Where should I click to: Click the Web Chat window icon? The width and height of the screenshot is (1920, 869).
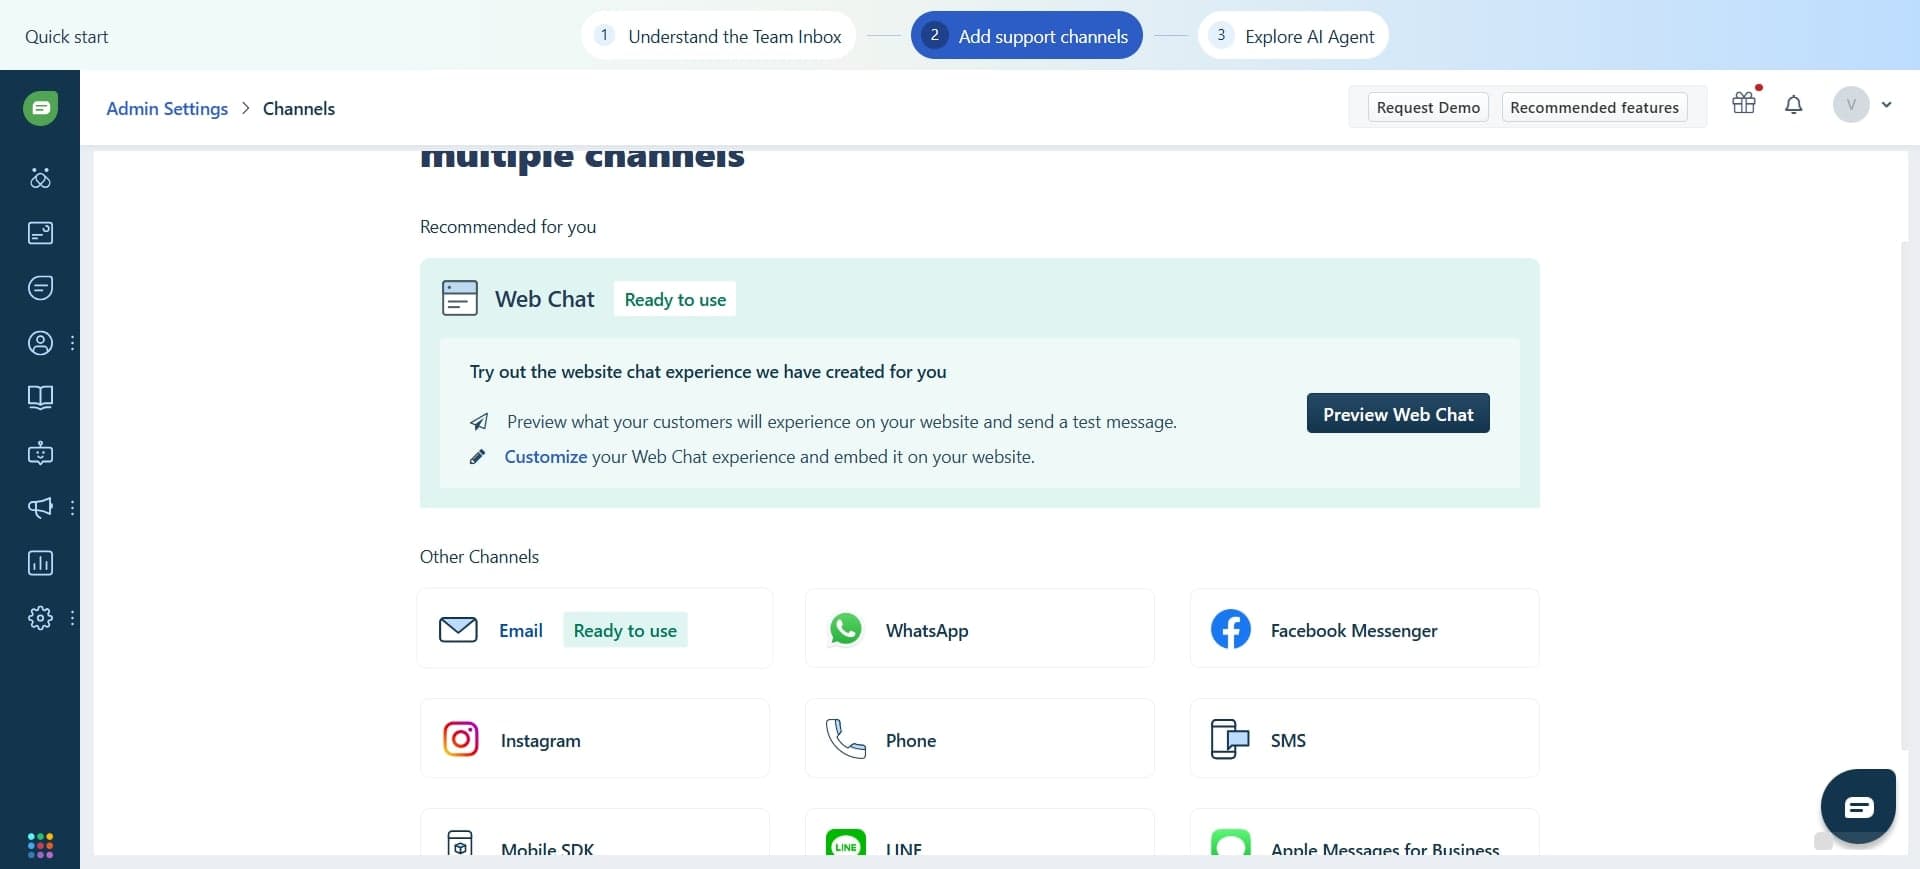point(460,298)
